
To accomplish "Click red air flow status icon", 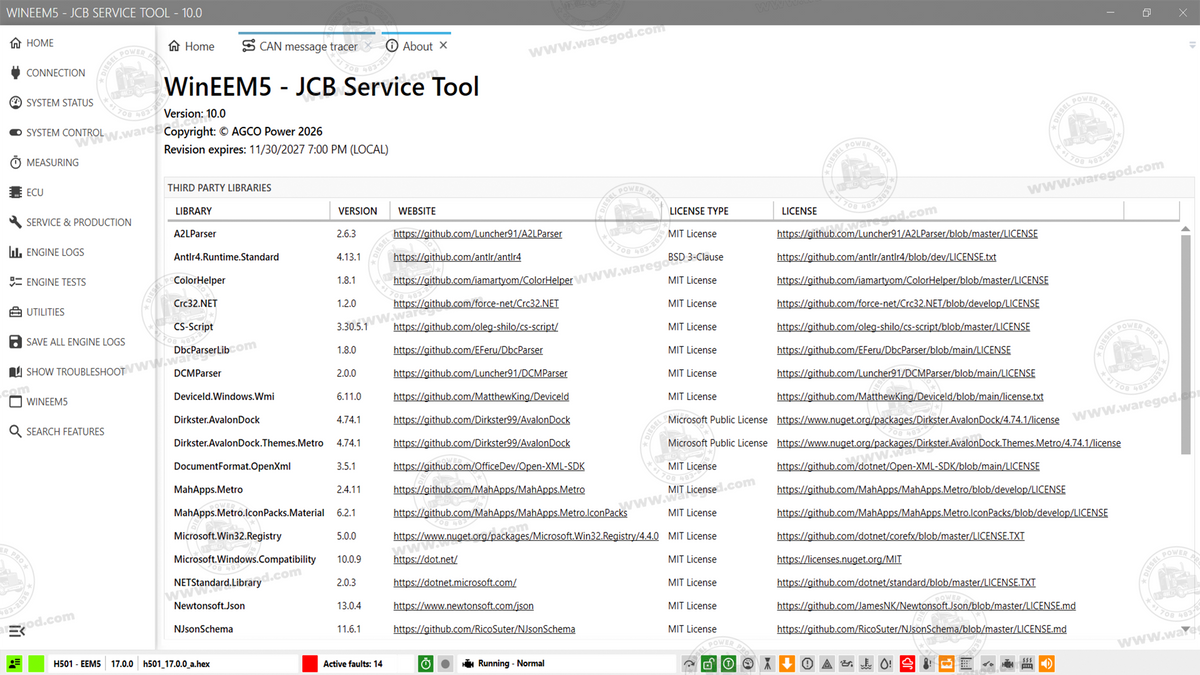I will pos(907,663).
